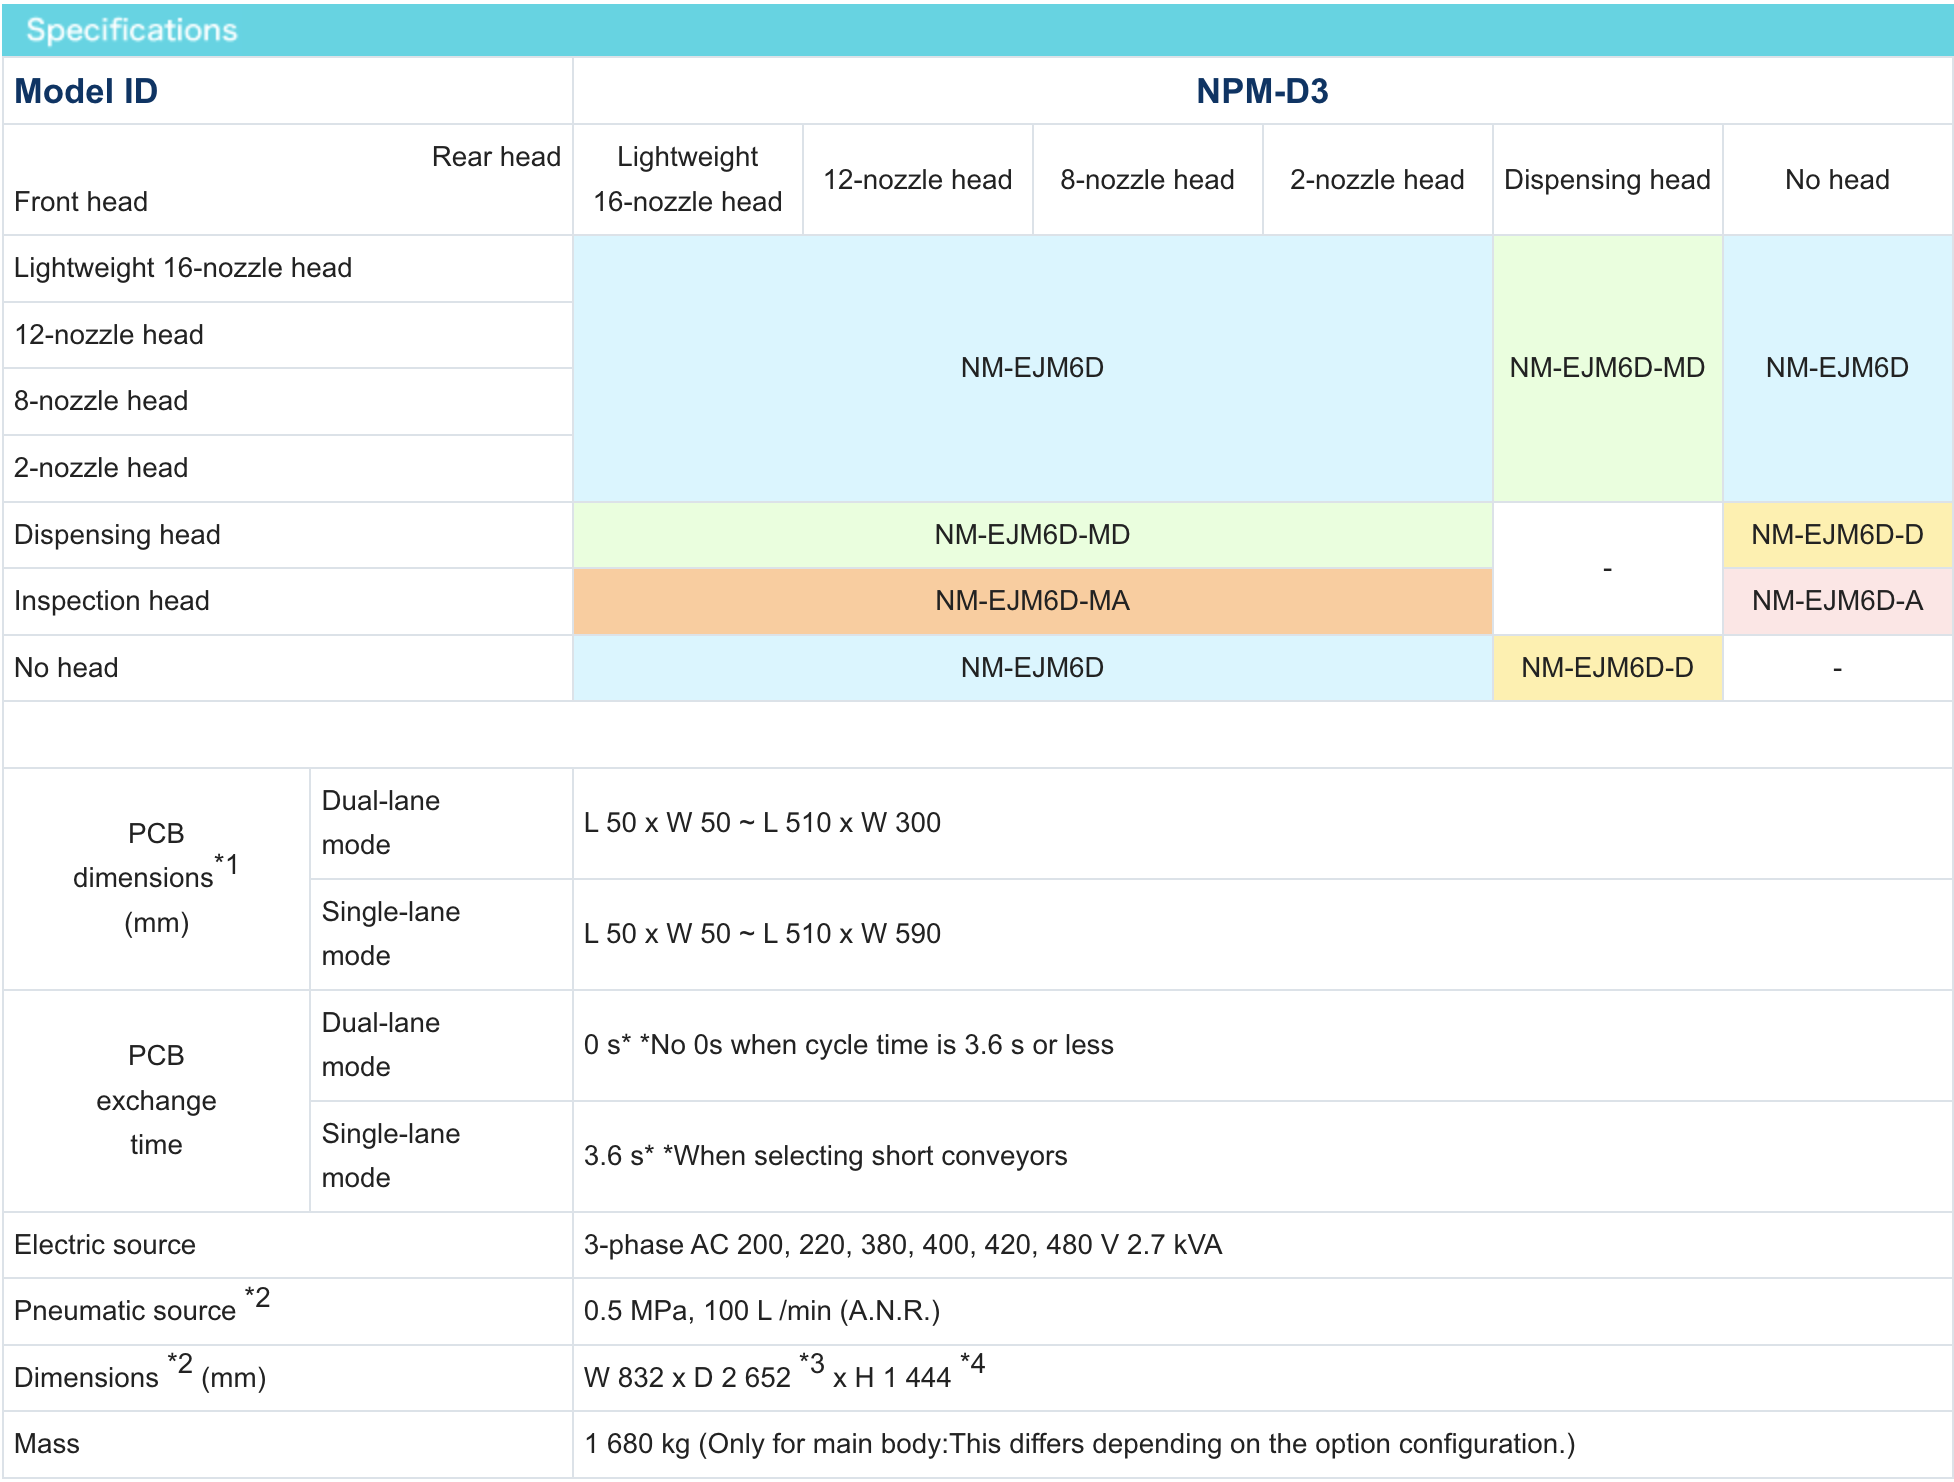Select "NM-EJM6D-MD" in the Dispensing head row
The image size is (1954, 1482).
(x=1032, y=534)
